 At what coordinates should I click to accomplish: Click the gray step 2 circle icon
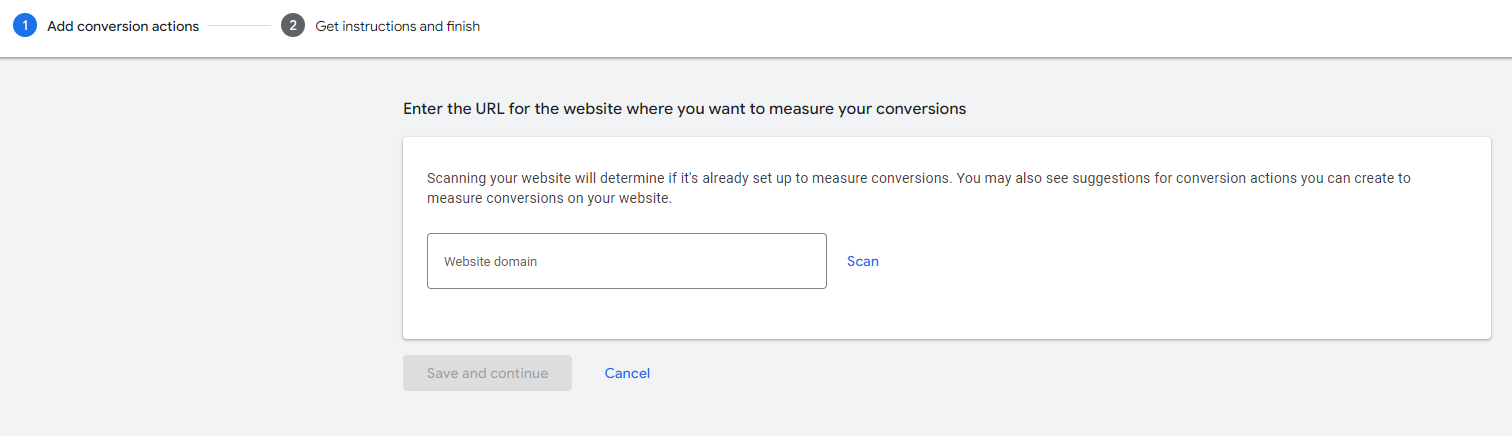[293, 26]
